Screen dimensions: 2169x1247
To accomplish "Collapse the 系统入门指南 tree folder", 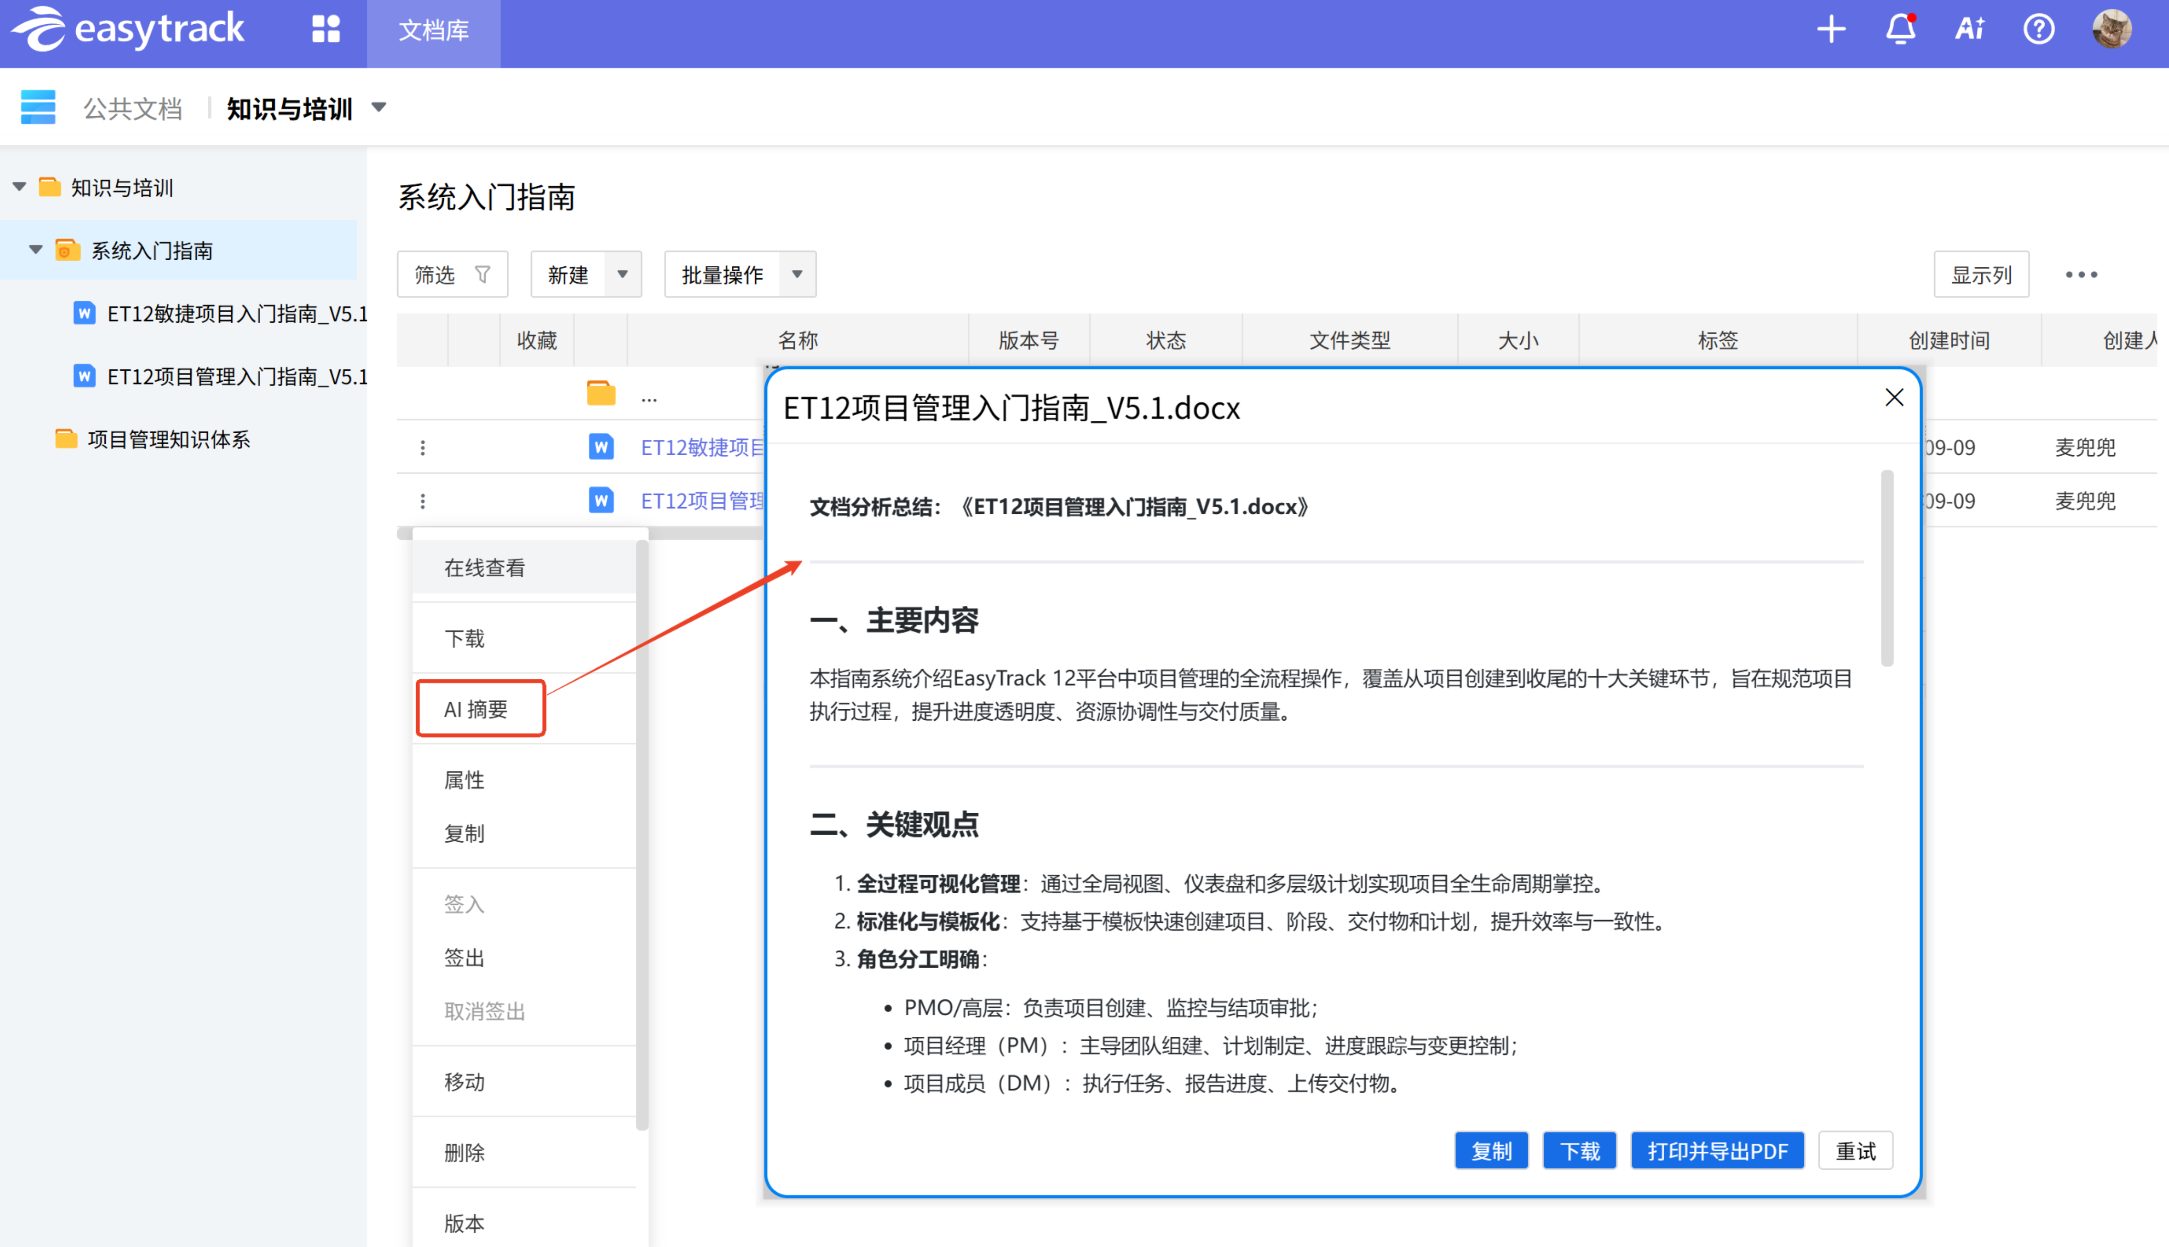I will [x=36, y=250].
